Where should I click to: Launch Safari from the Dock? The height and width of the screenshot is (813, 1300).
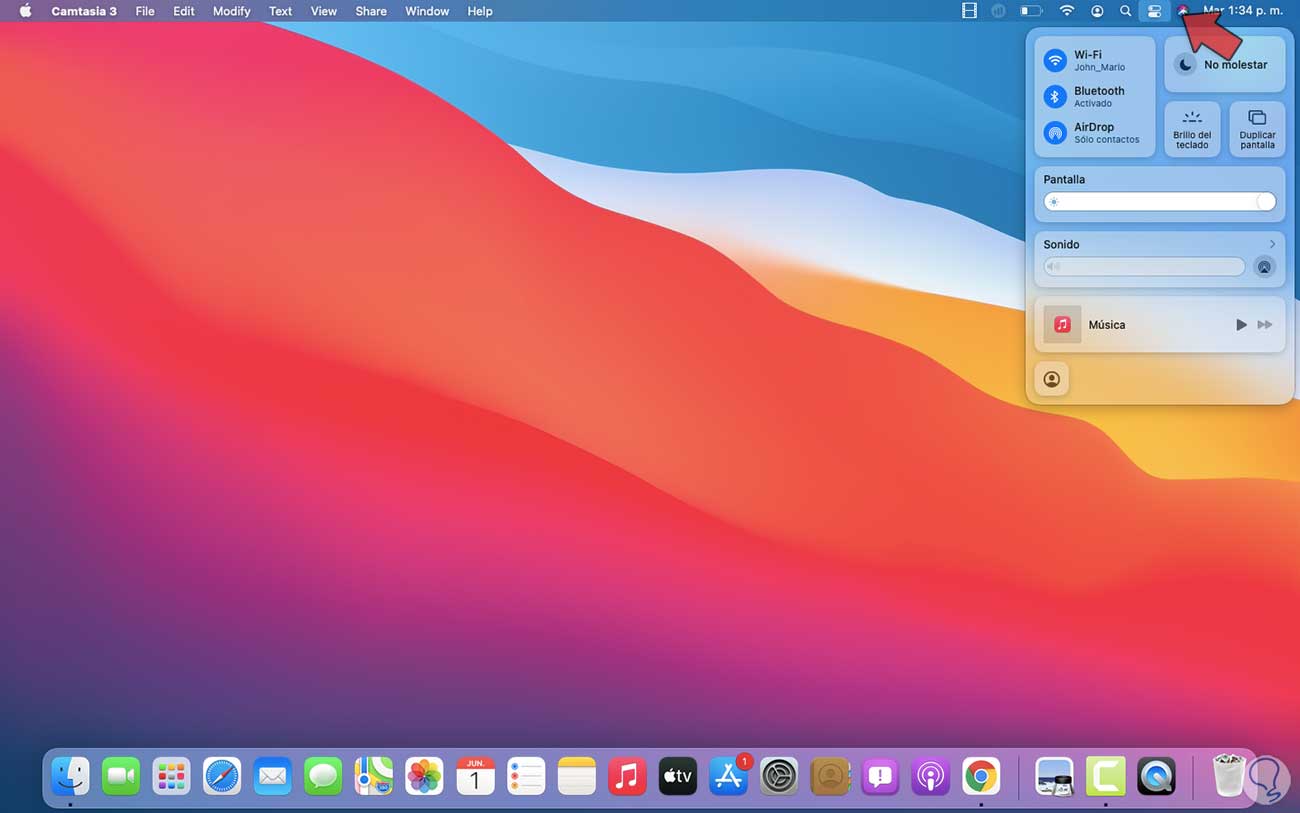(222, 776)
